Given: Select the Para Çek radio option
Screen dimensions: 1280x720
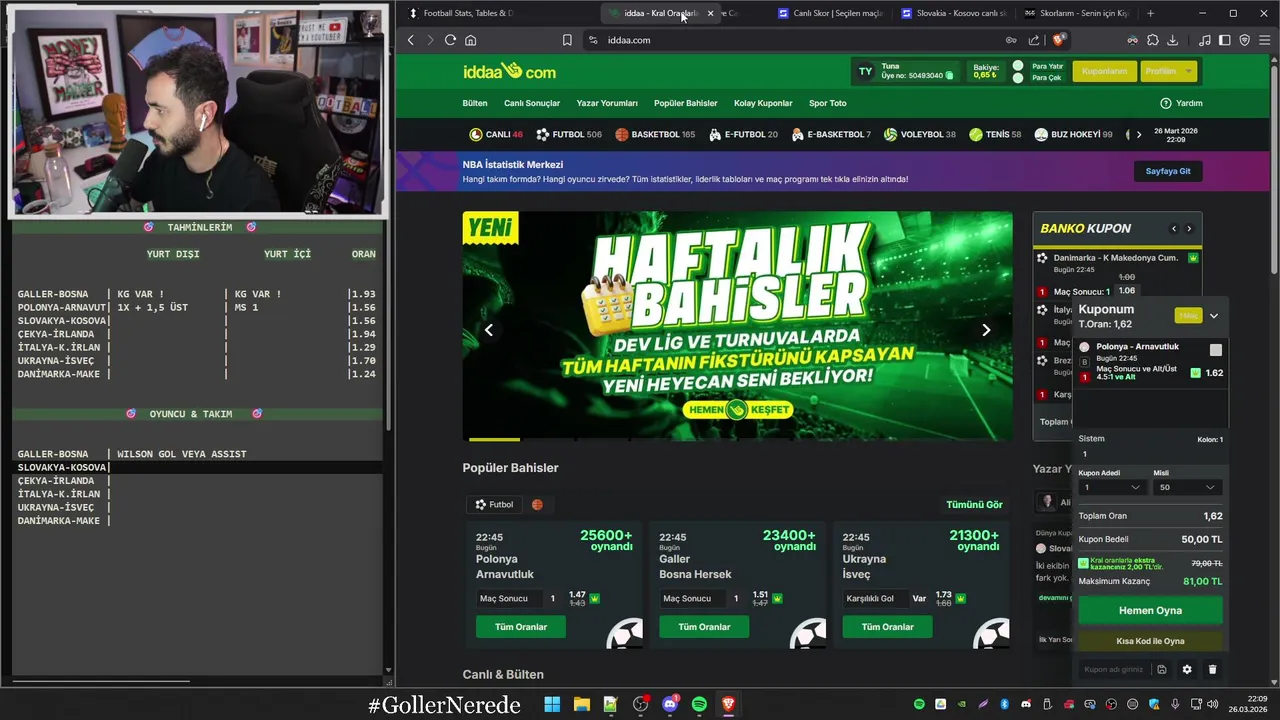Looking at the screenshot, I should 1018,78.
